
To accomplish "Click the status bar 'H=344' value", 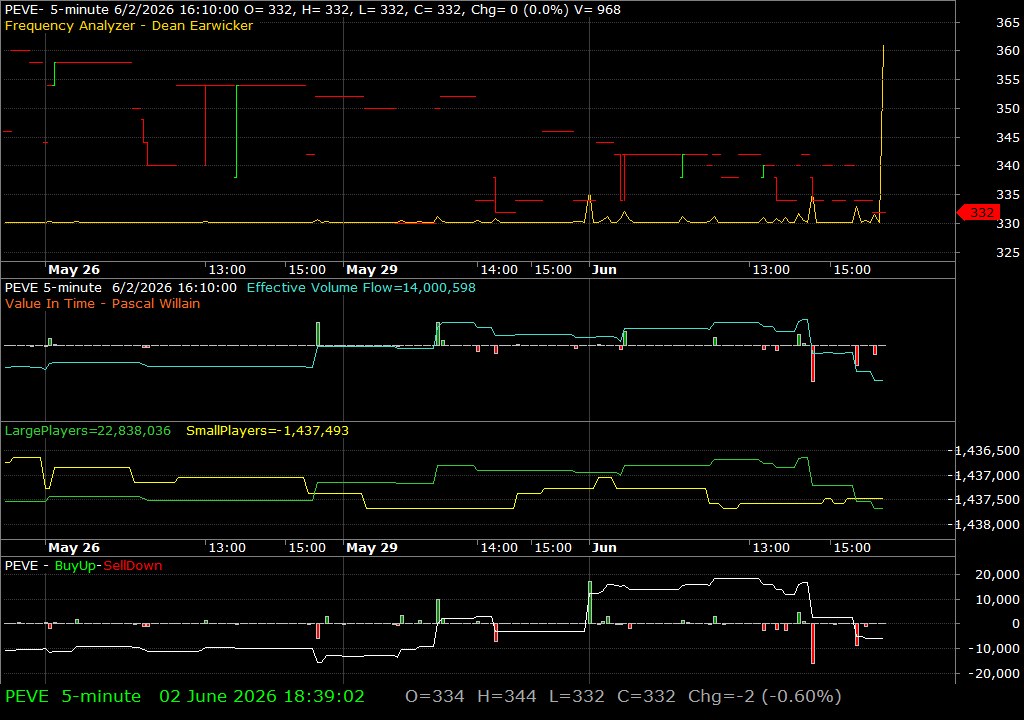I will tap(506, 696).
